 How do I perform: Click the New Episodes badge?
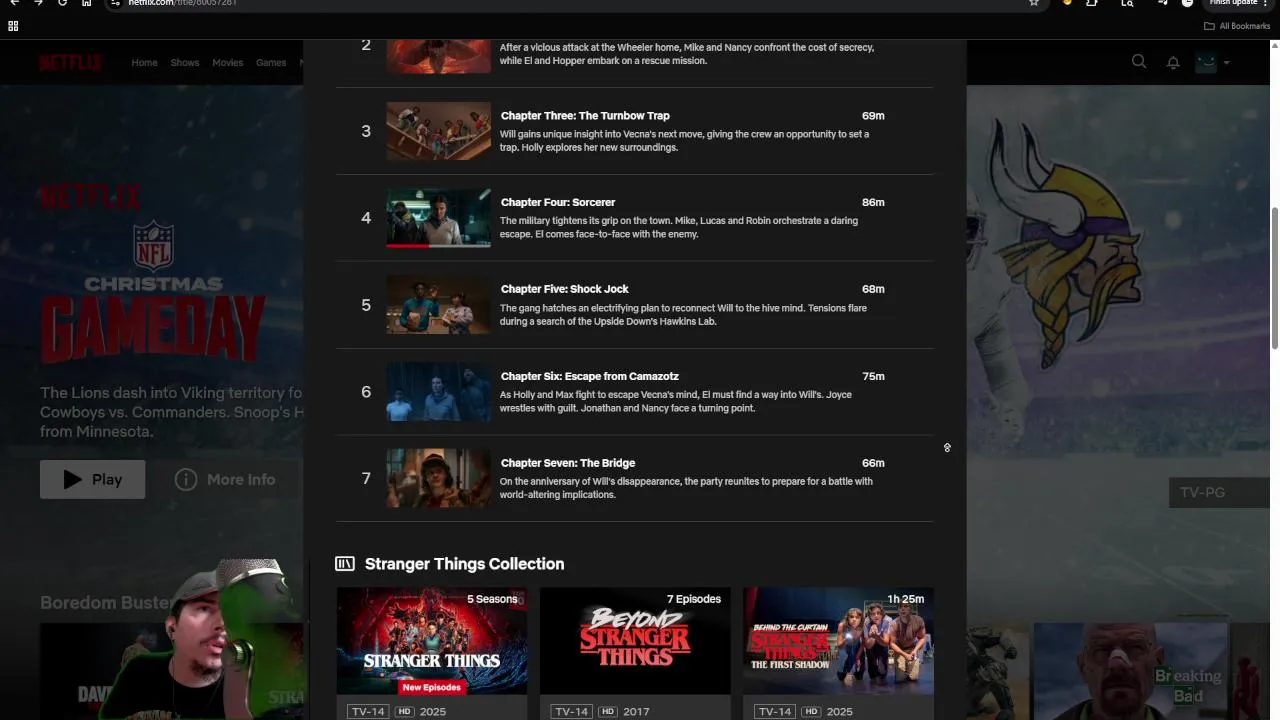[432, 687]
